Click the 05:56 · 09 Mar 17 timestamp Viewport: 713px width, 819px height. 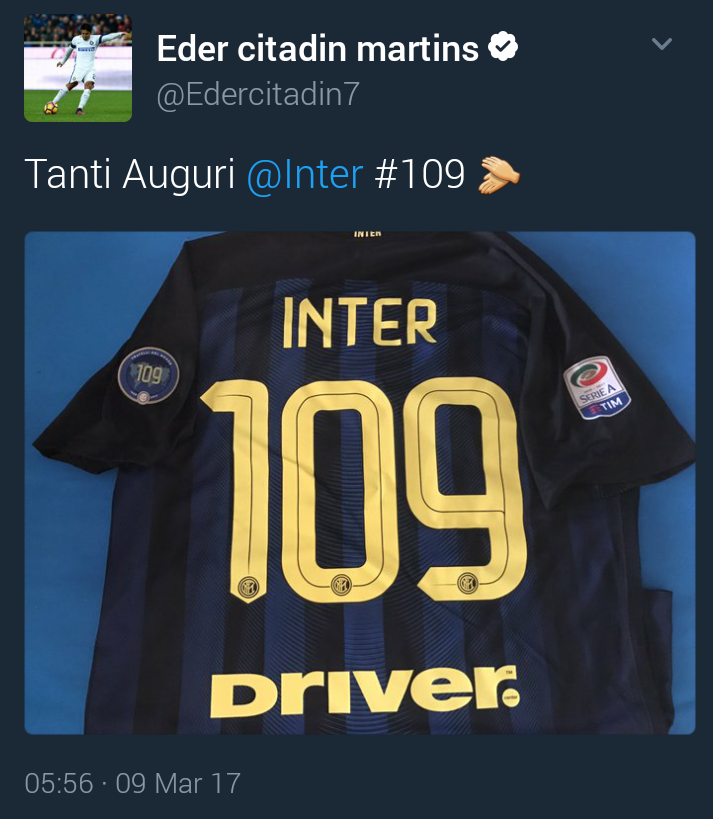tap(133, 783)
